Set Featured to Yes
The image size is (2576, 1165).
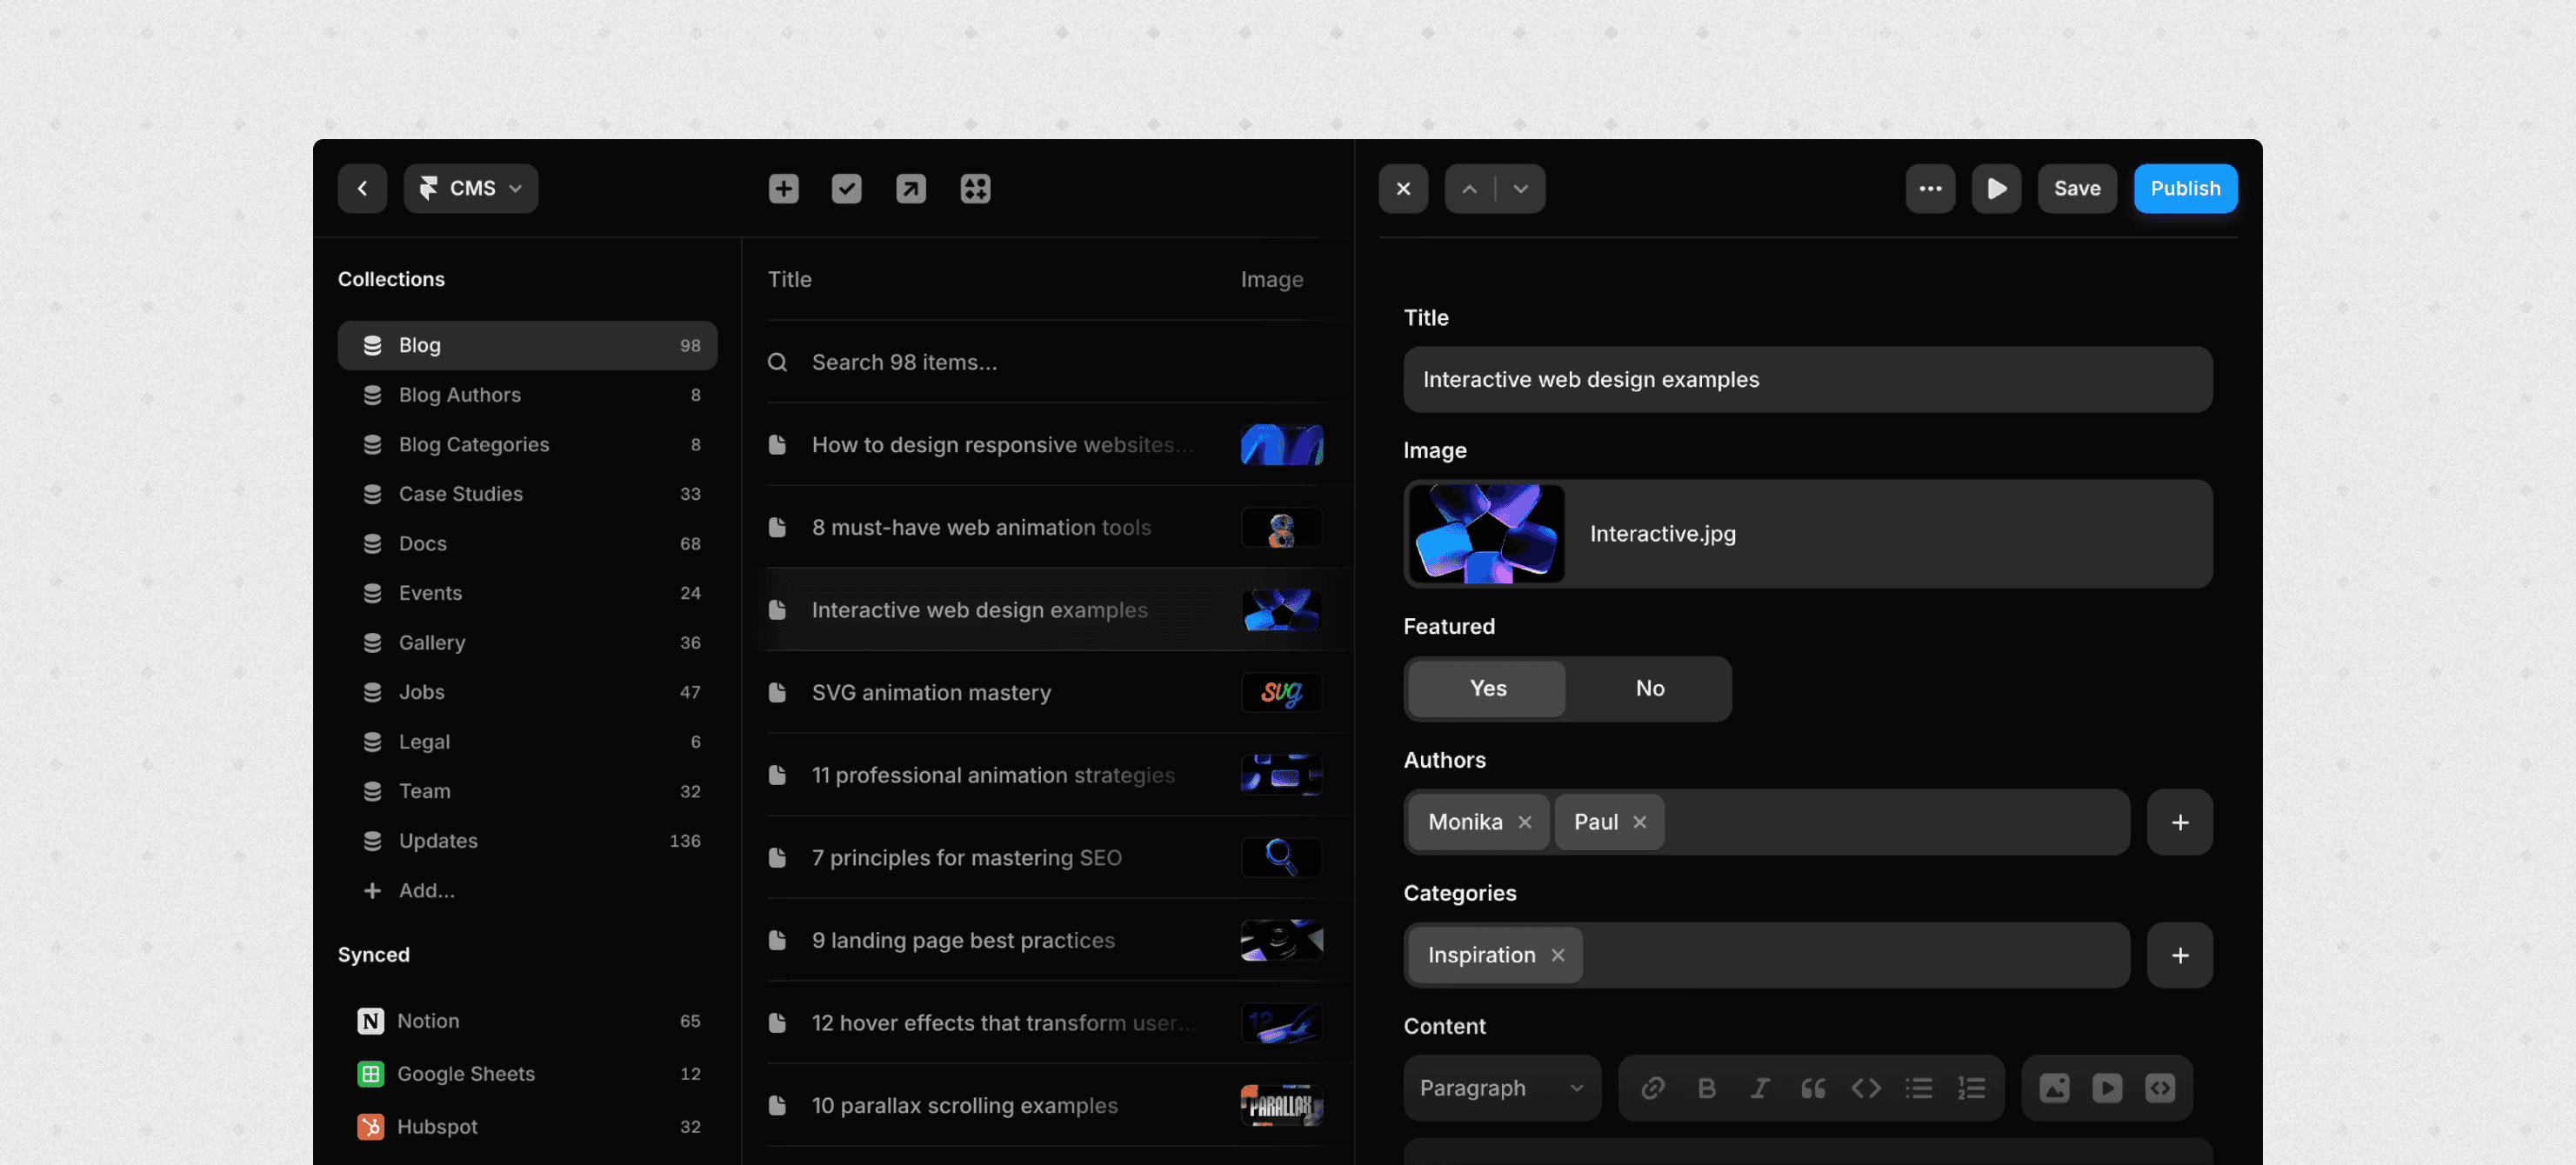pyautogui.click(x=1487, y=688)
